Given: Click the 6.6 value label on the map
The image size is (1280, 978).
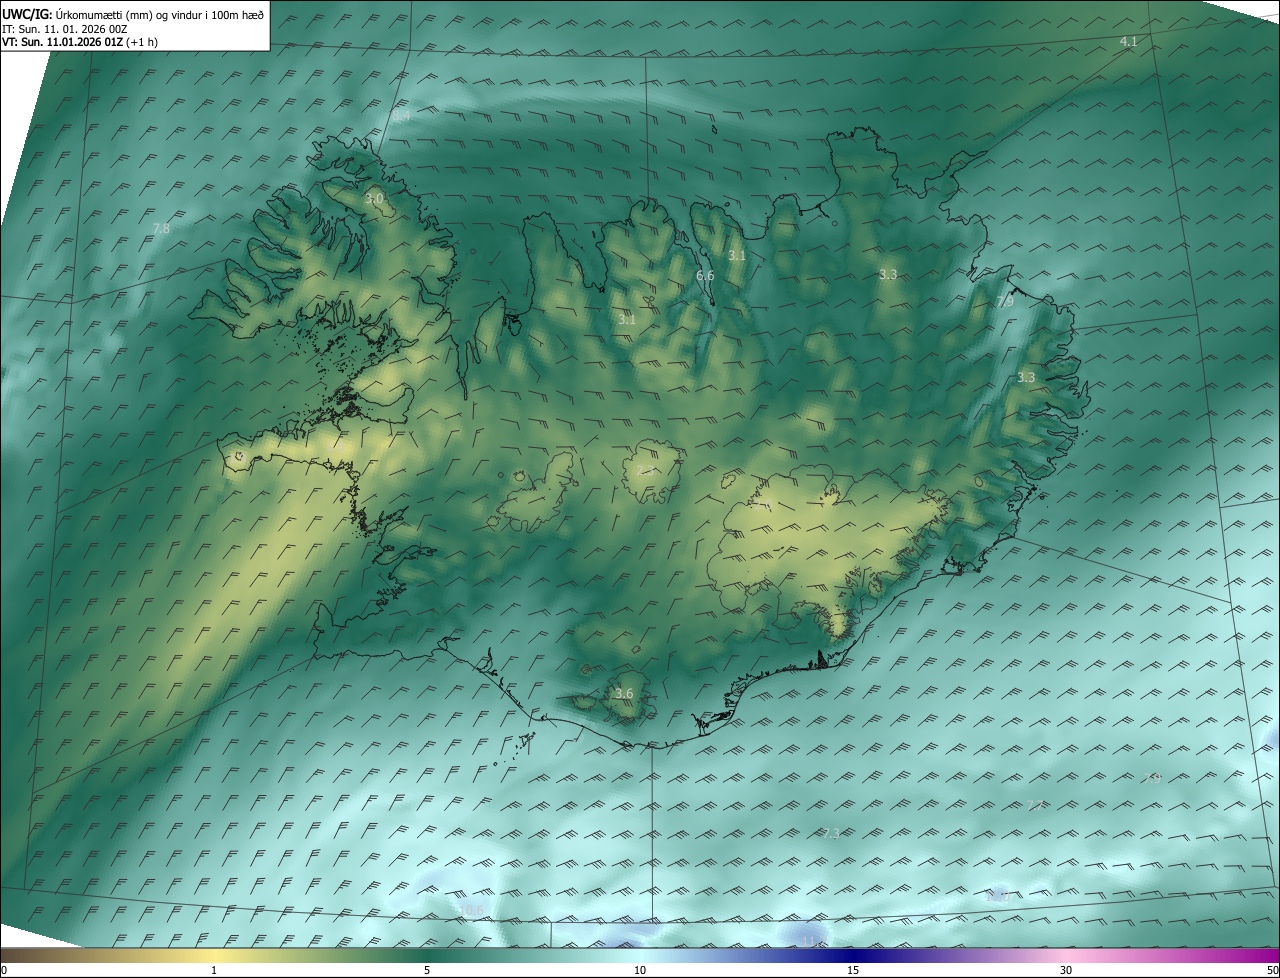Looking at the screenshot, I should 705,275.
